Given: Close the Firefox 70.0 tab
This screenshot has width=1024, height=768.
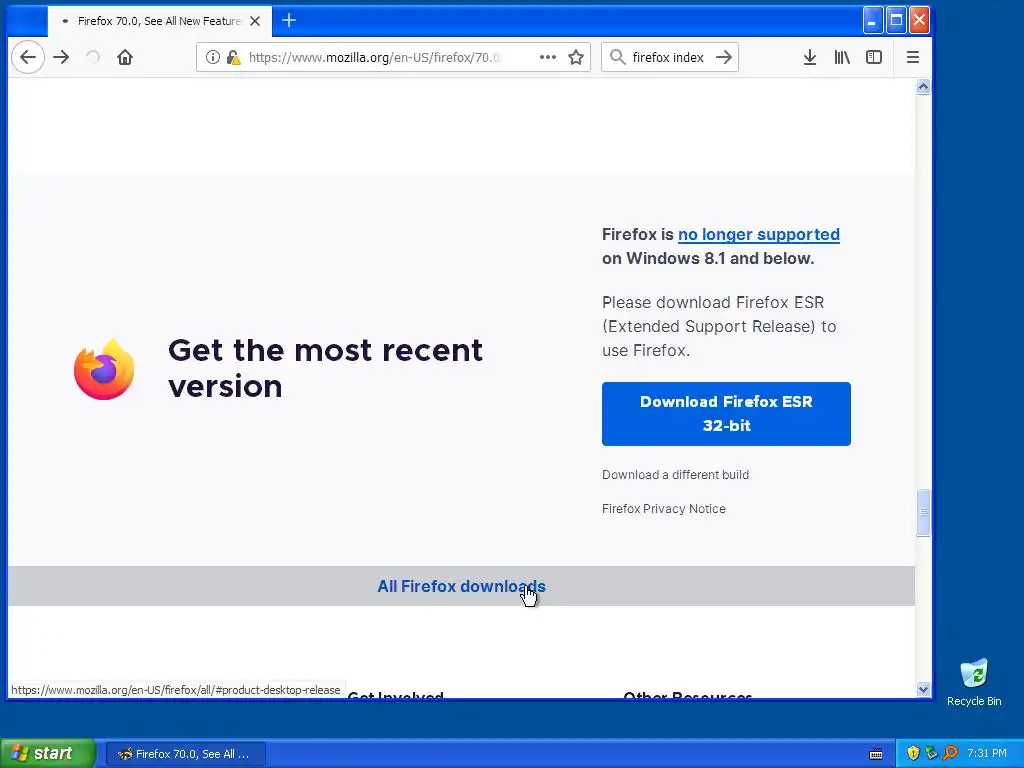Looking at the screenshot, I should tap(255, 21).
